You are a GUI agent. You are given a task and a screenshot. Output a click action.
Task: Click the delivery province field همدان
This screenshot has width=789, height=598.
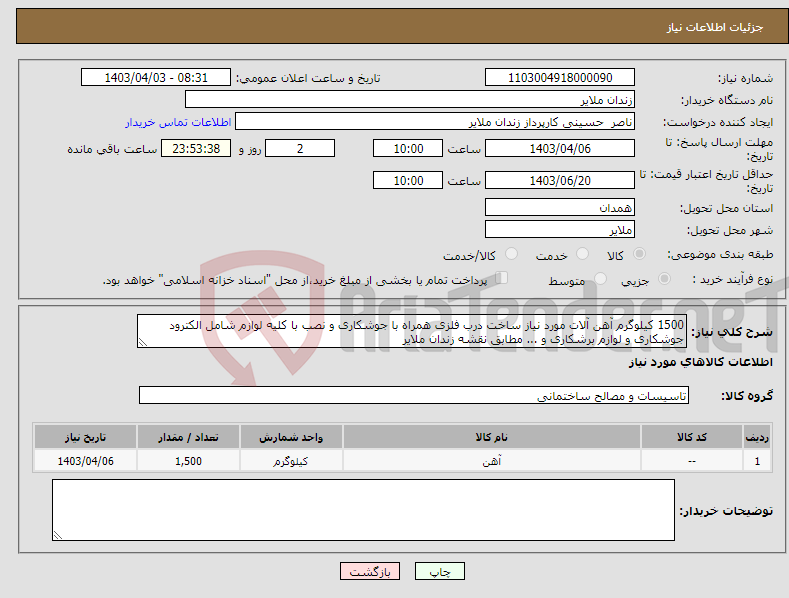pyautogui.click(x=560, y=207)
